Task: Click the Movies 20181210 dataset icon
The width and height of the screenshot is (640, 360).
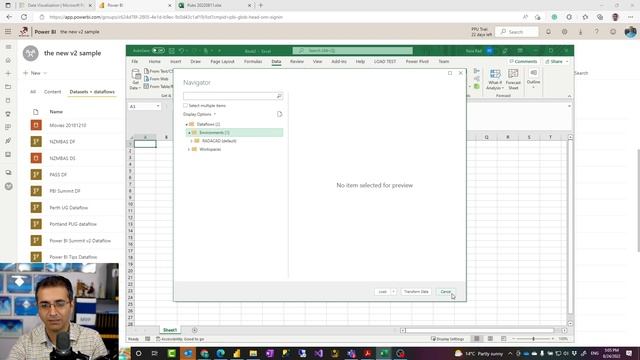Action: (36, 125)
